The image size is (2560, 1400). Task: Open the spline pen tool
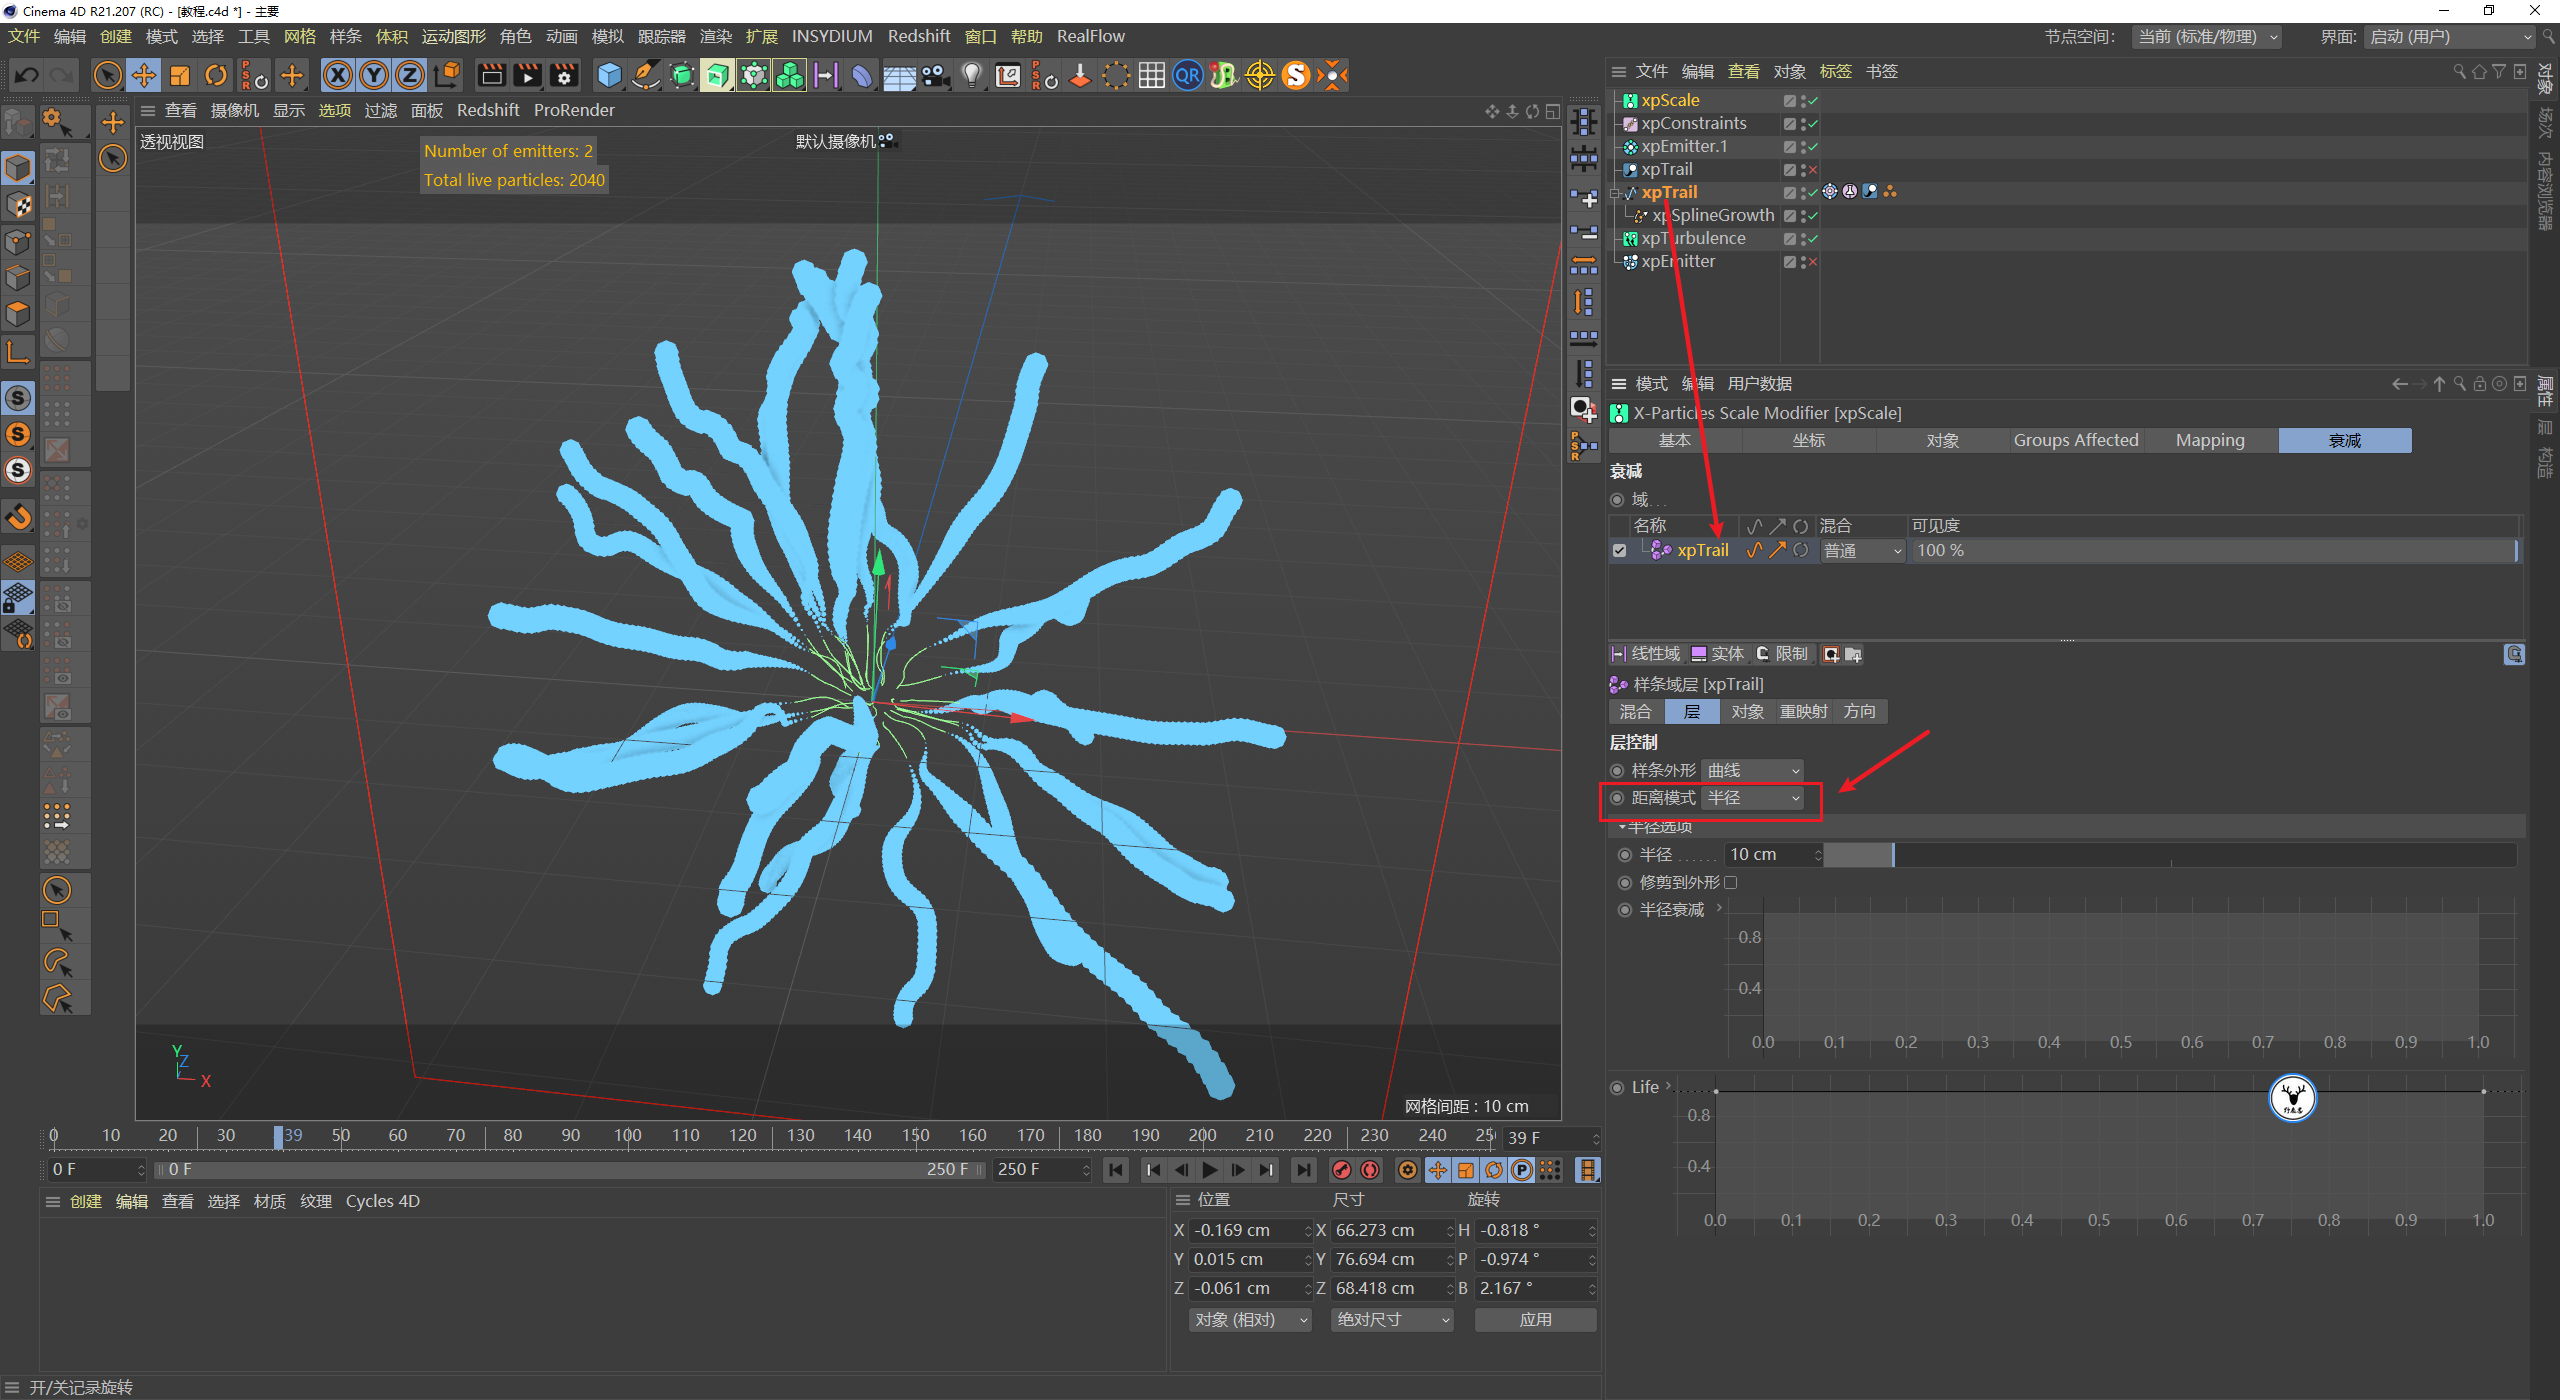[x=646, y=75]
